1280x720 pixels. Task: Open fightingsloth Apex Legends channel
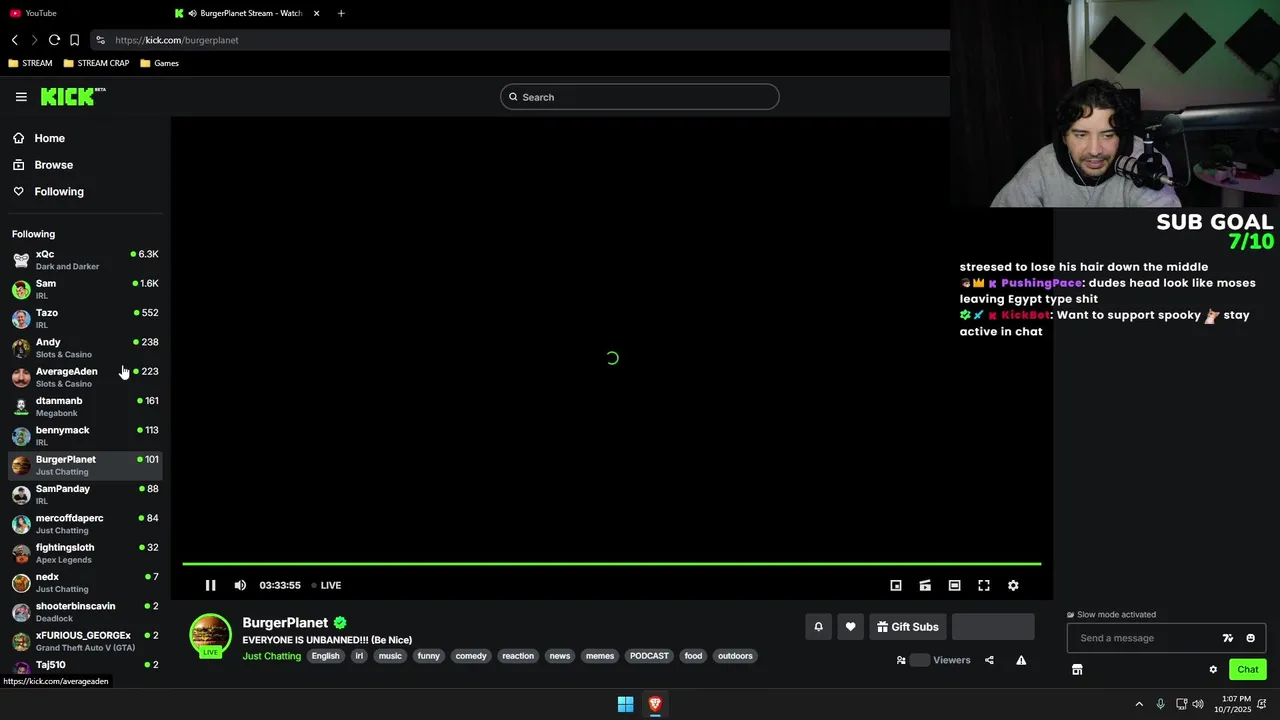[x=85, y=553]
